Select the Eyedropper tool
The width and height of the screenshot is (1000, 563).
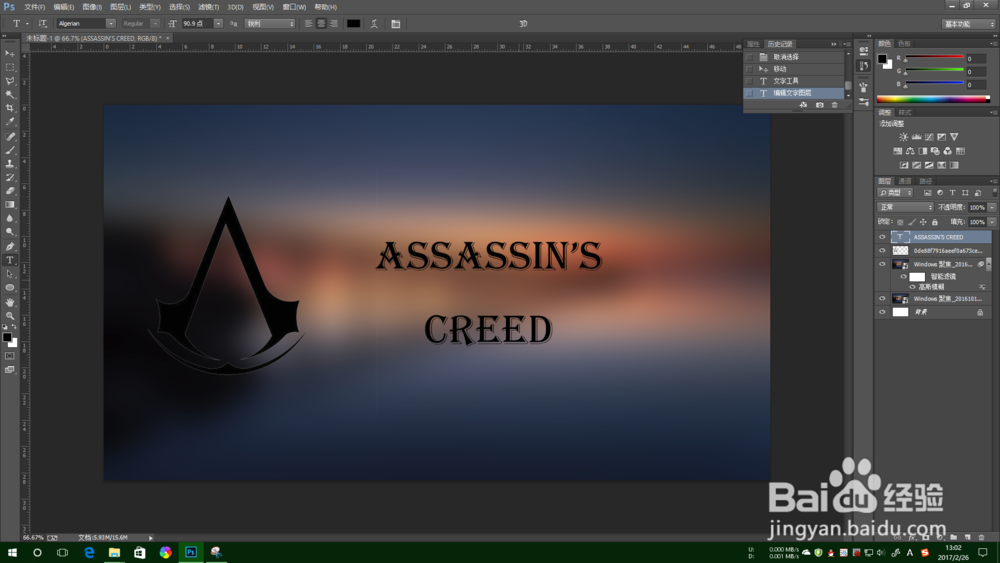10,121
